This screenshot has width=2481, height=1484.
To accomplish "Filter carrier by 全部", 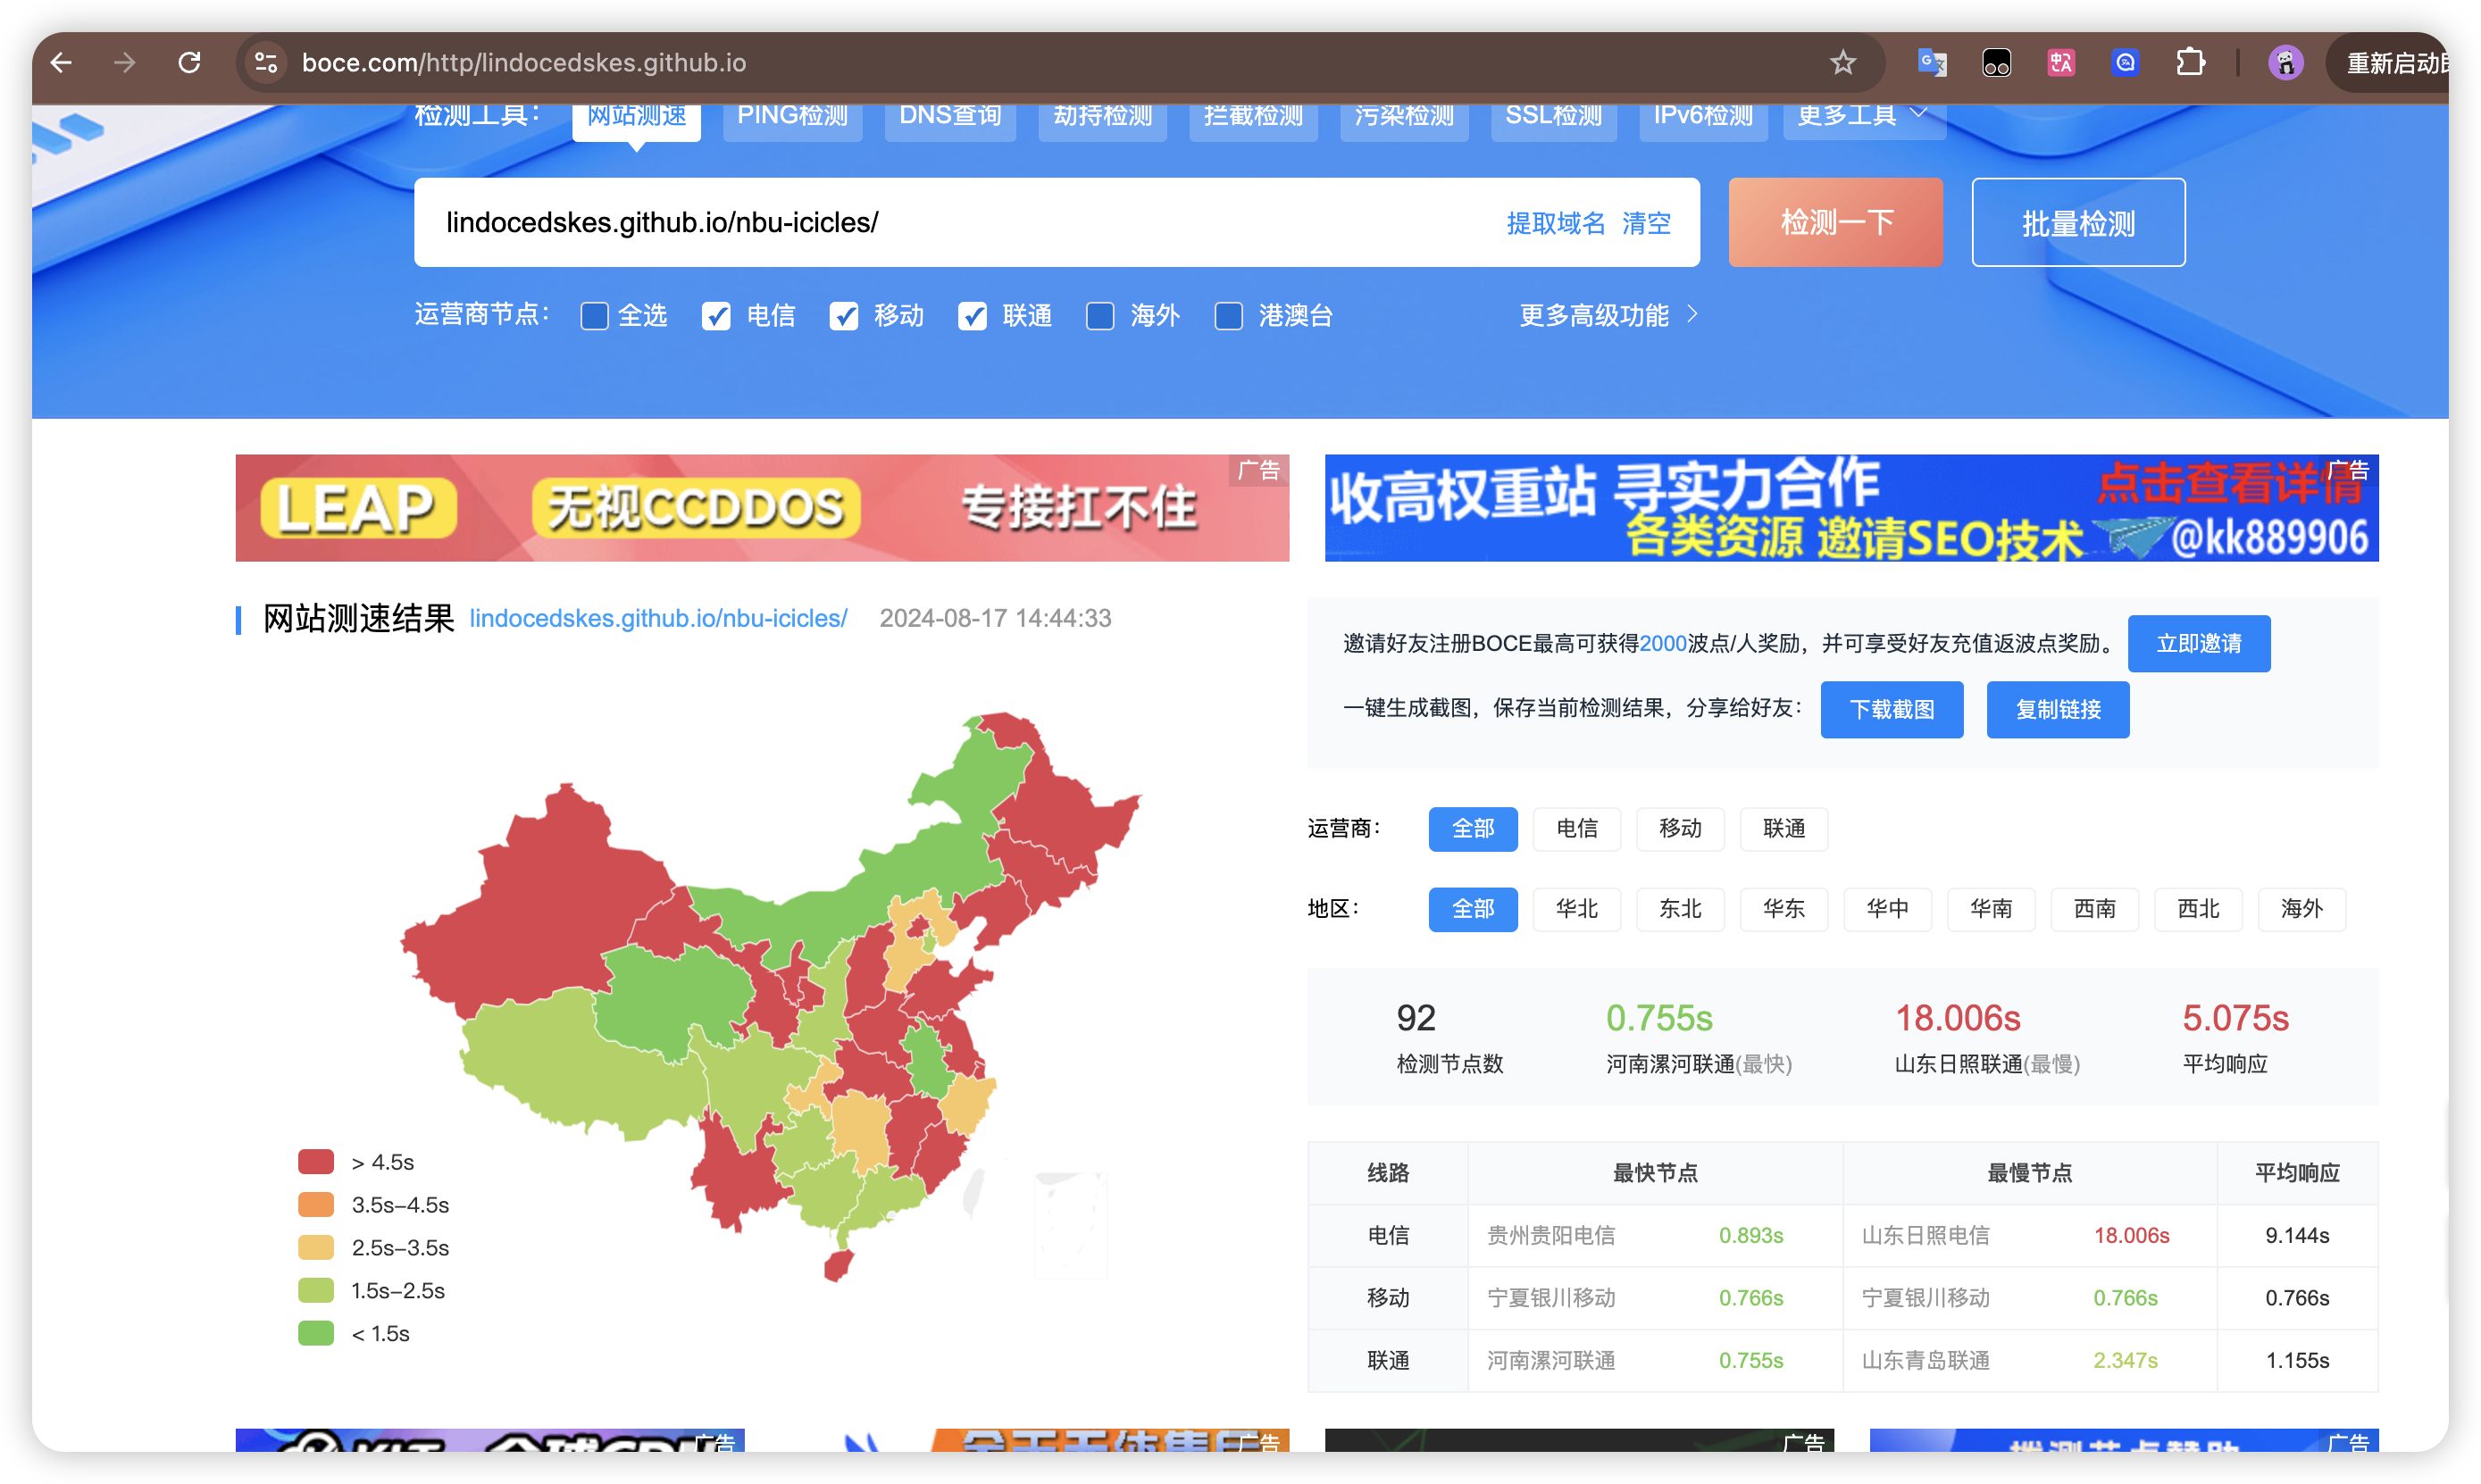I will pyautogui.click(x=1472, y=828).
